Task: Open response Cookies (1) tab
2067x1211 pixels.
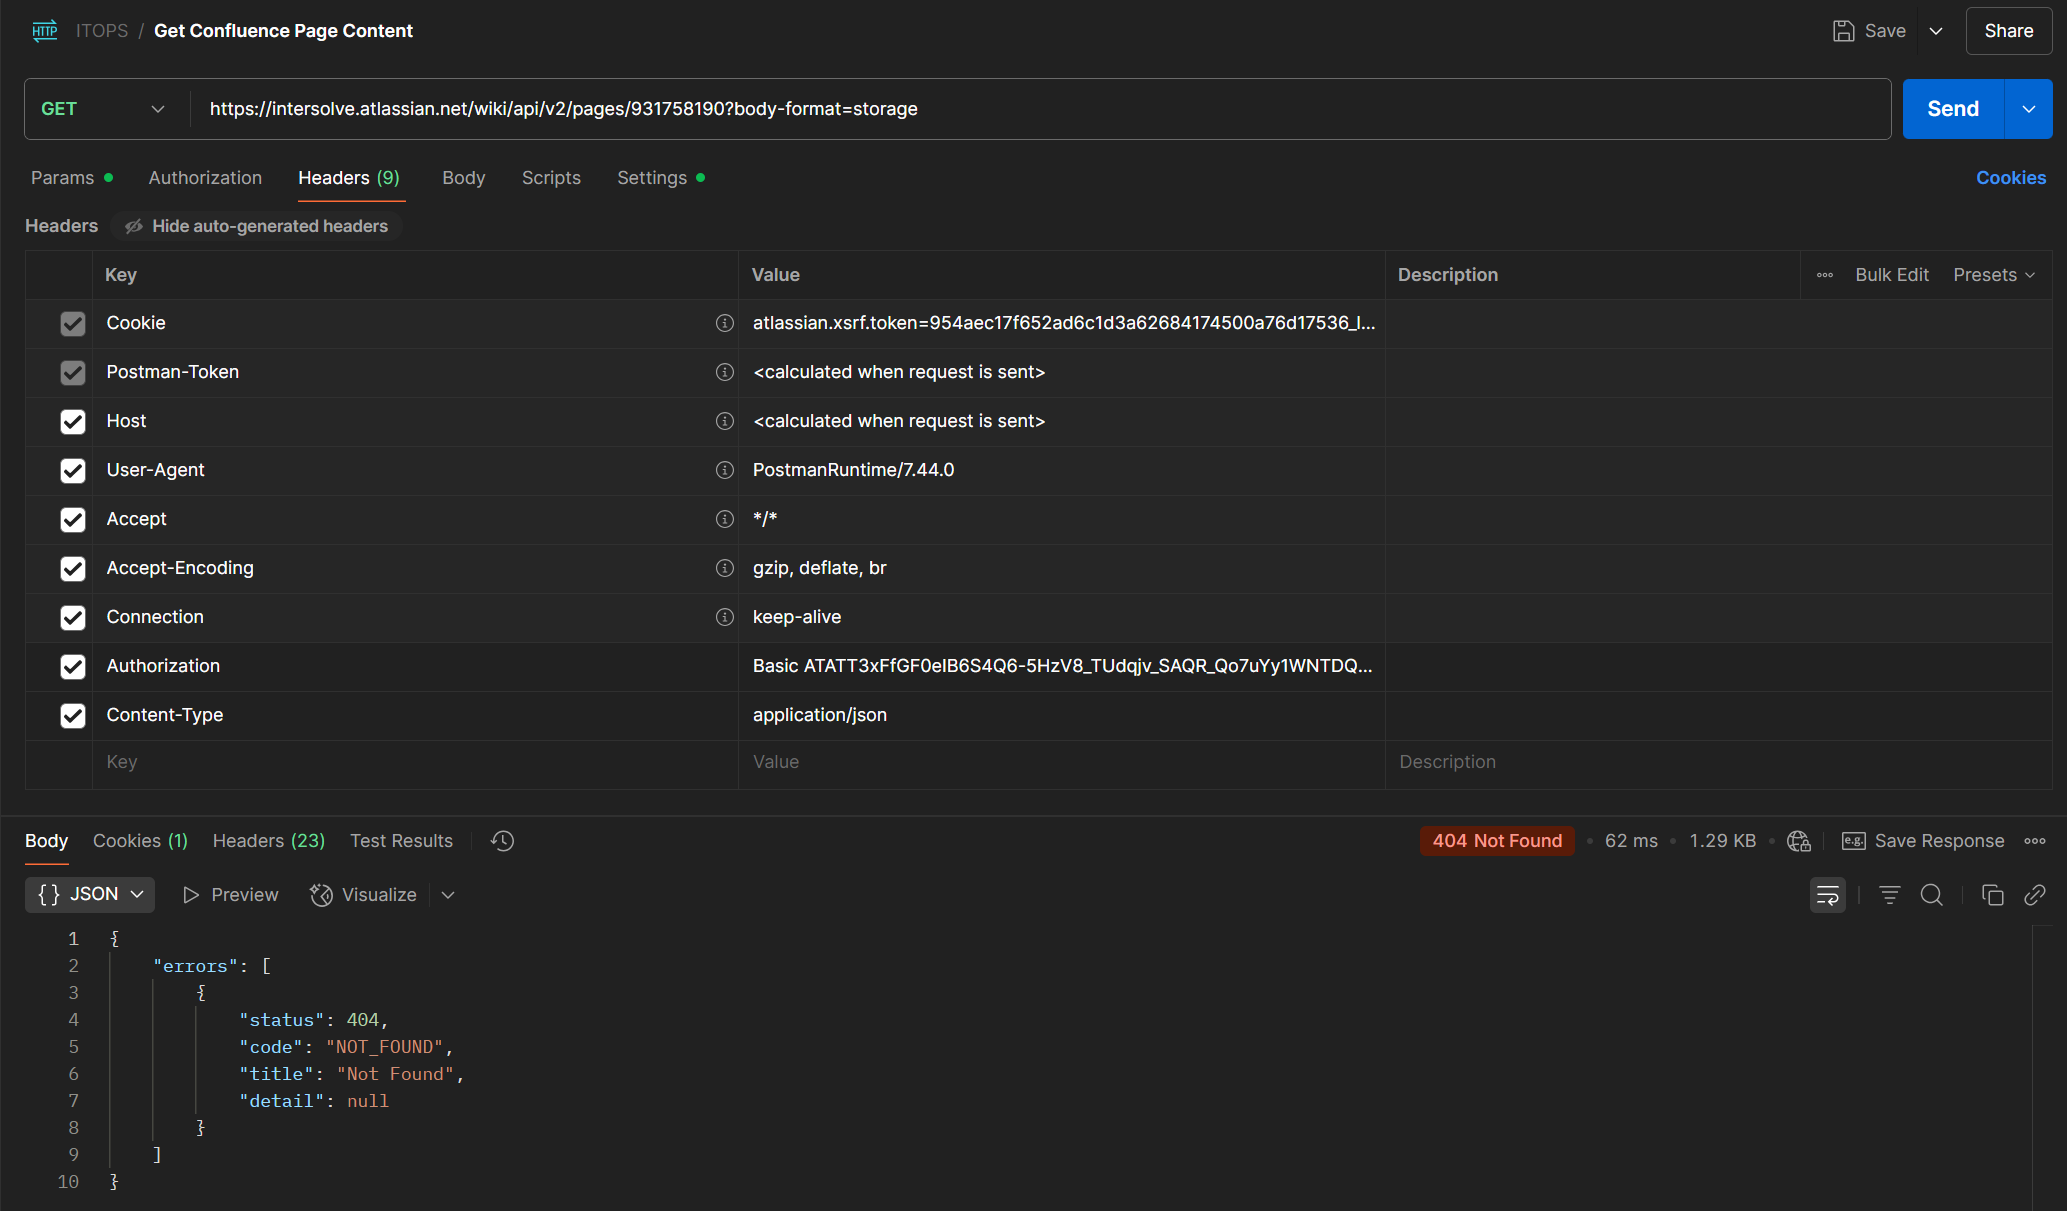Action: coord(140,841)
